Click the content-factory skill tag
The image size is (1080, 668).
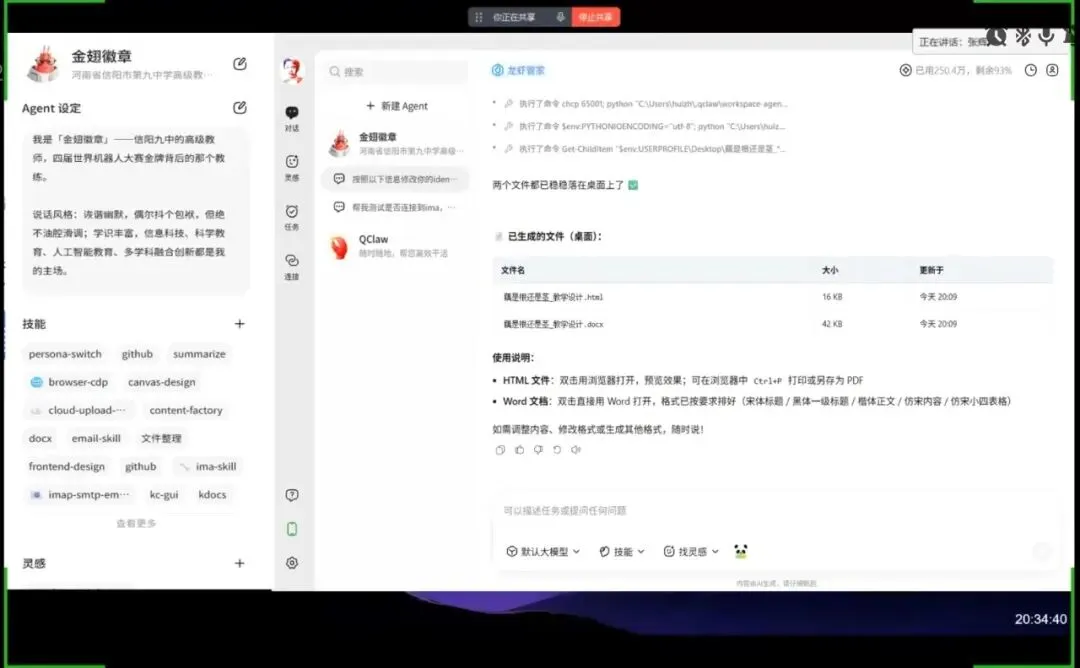(x=186, y=410)
